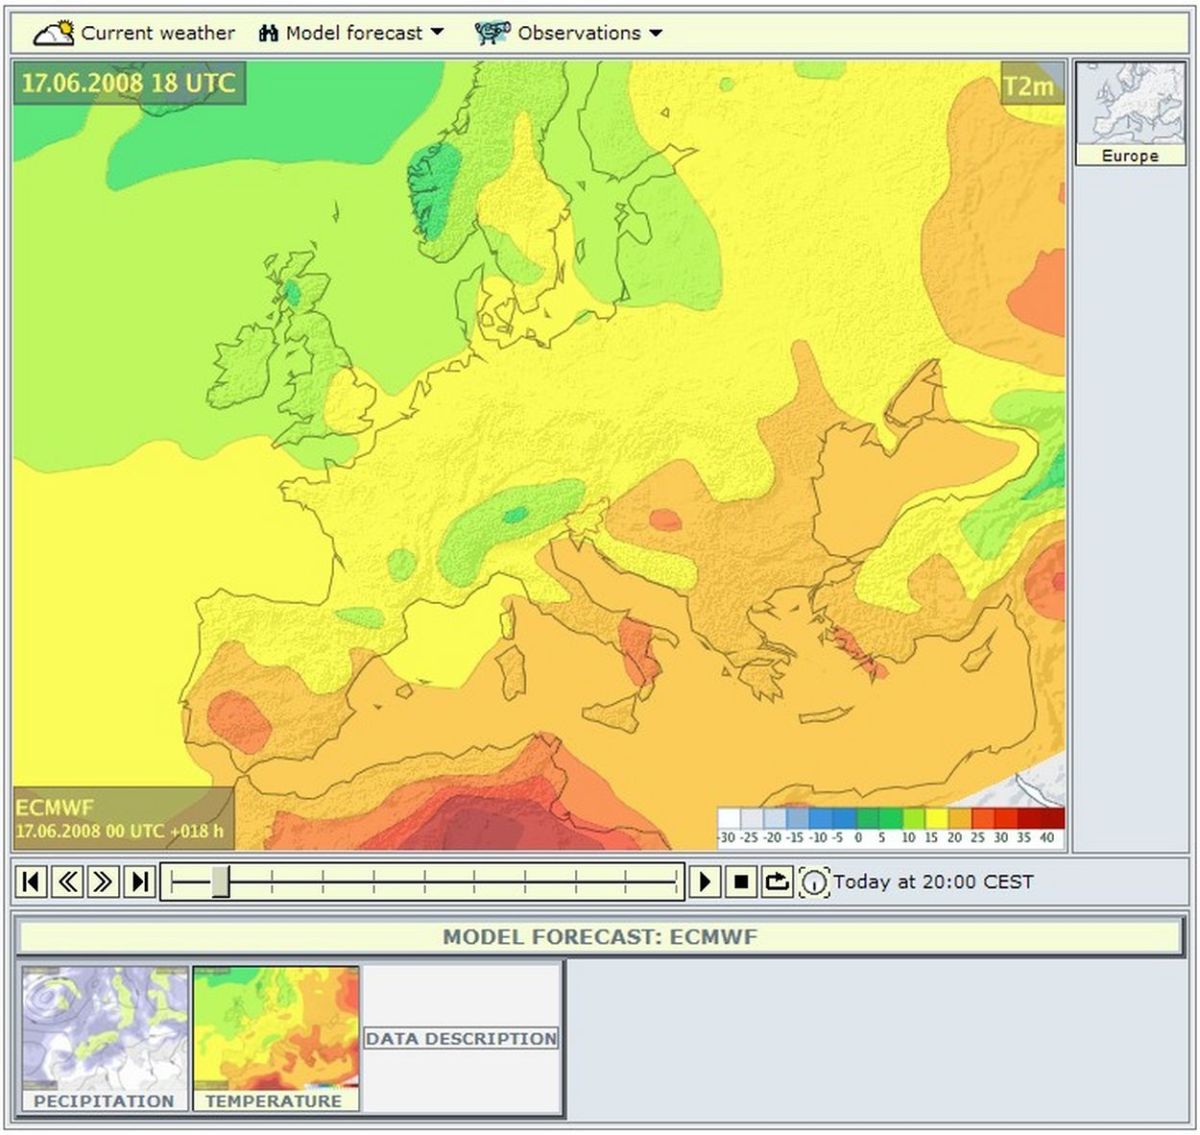Expand the Observations dropdown arrow
The image size is (1200, 1135).
(x=656, y=33)
